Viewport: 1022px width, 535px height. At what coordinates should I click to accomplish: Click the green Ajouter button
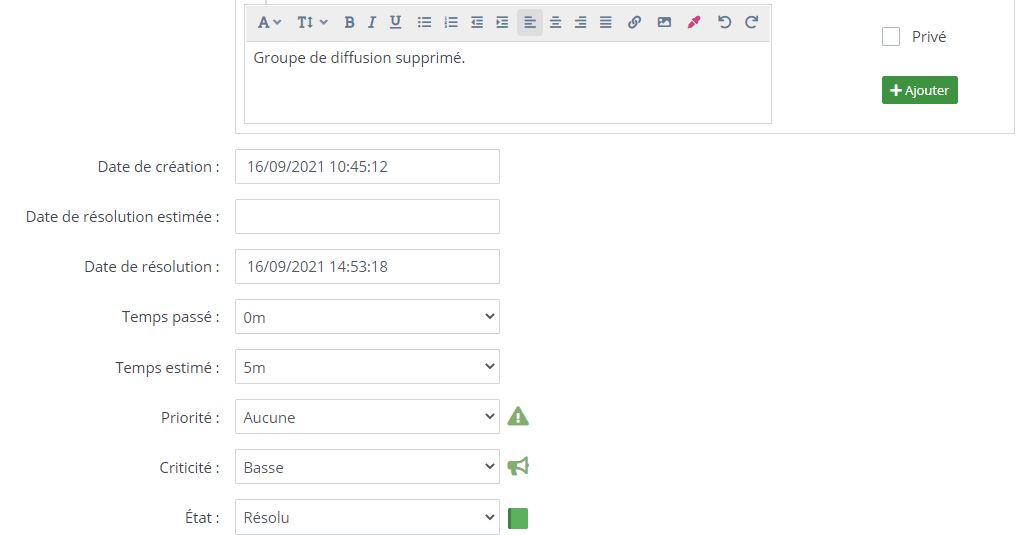pos(920,90)
